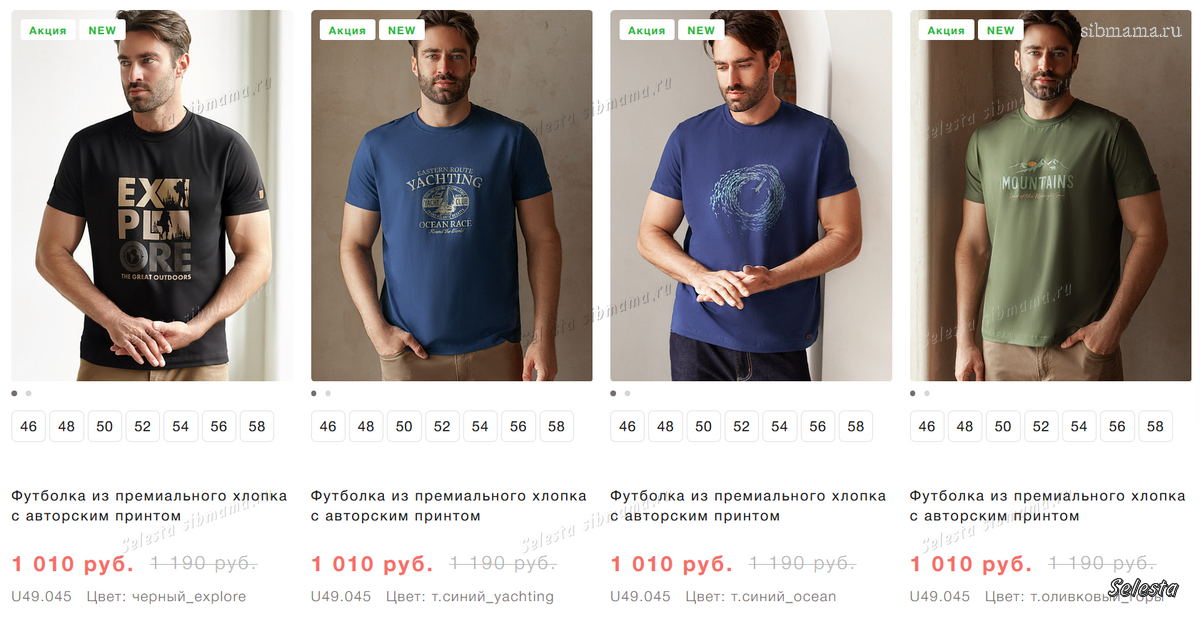
Task: Select second image dot under yachting shirt
Action: pos(328,394)
